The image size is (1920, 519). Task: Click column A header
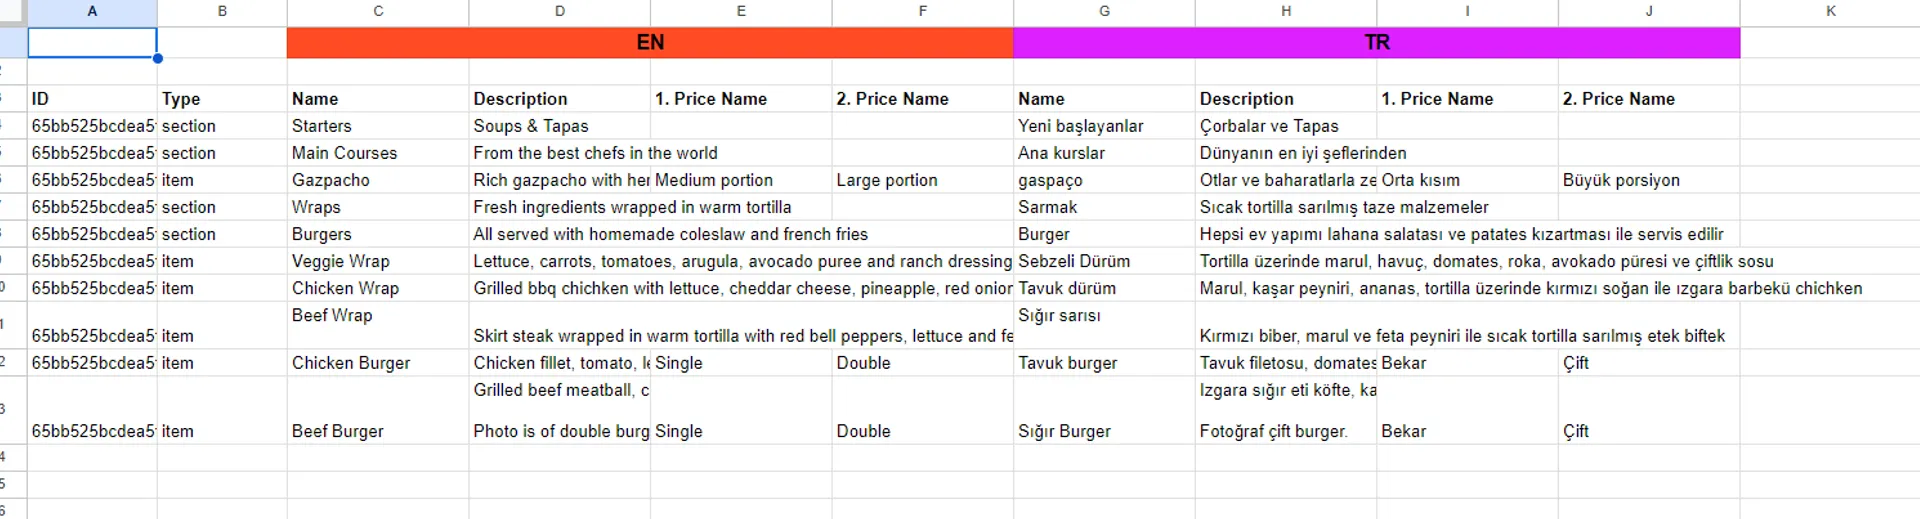[92, 11]
